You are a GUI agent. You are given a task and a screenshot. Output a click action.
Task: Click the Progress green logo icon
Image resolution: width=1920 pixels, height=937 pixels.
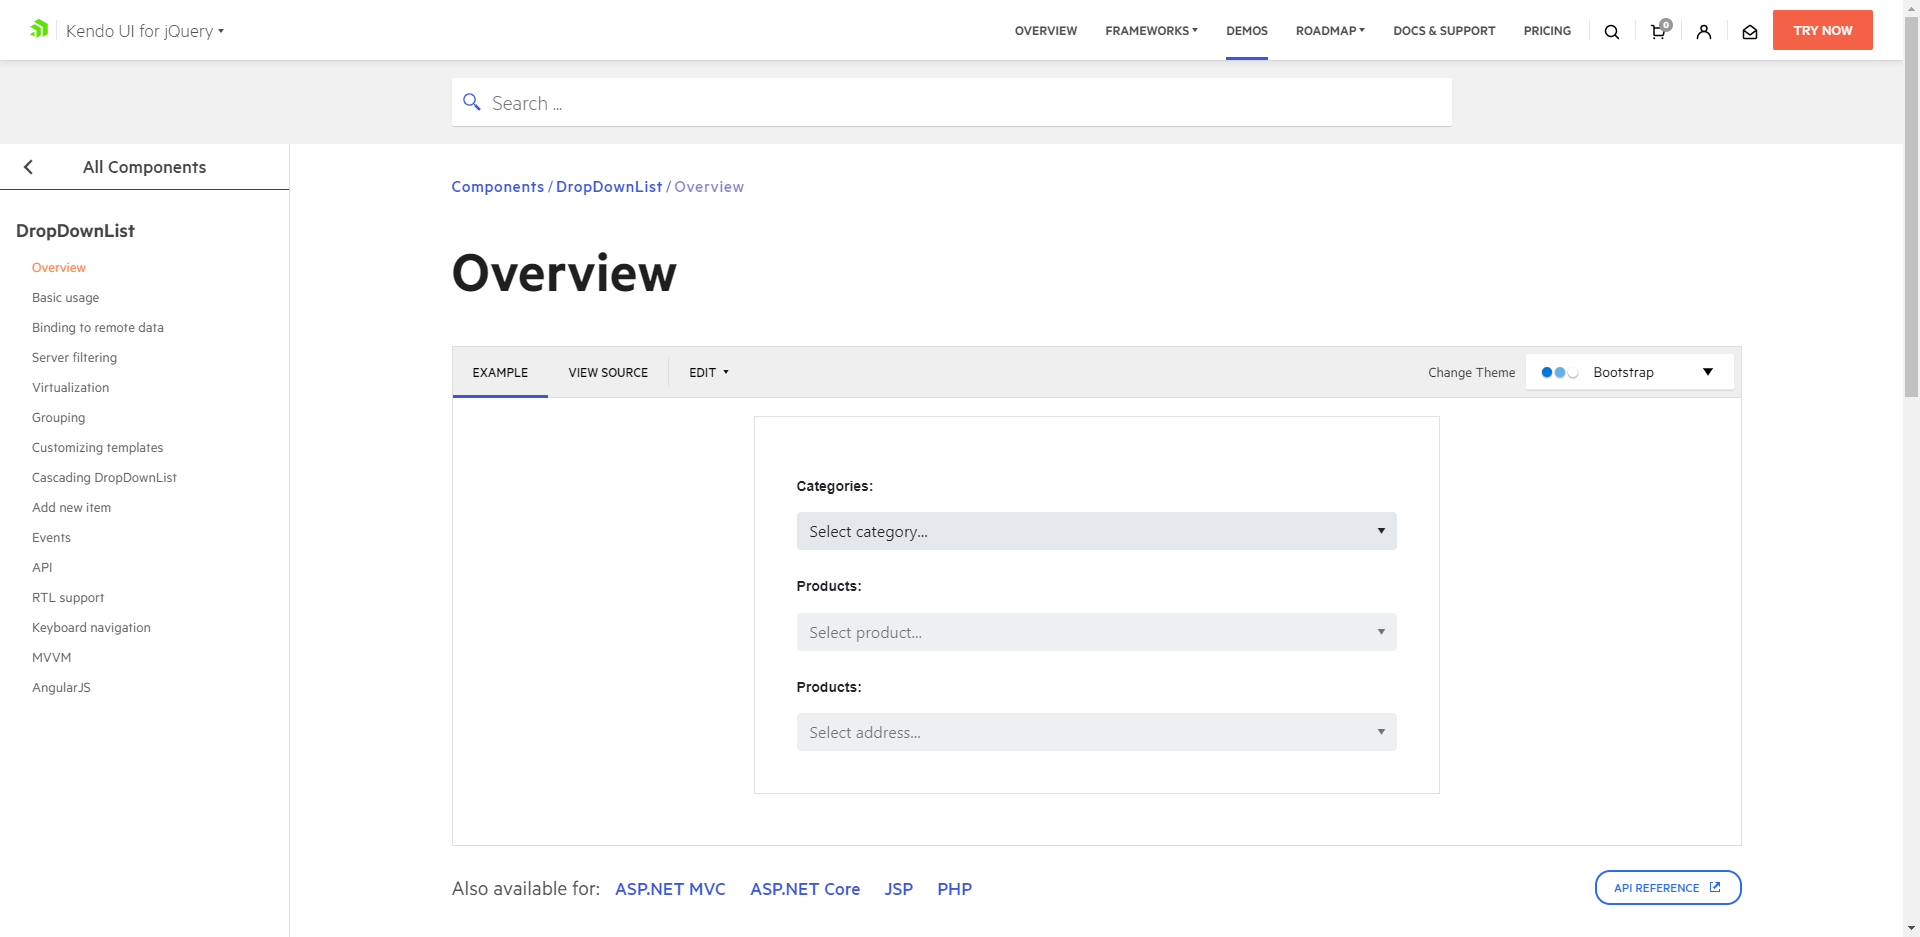39,29
